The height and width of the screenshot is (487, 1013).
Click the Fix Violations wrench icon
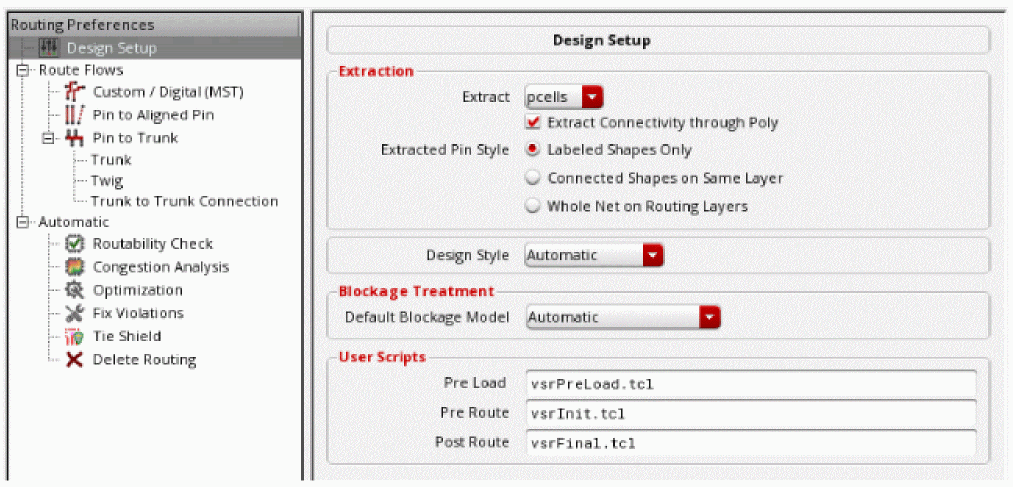(x=75, y=313)
